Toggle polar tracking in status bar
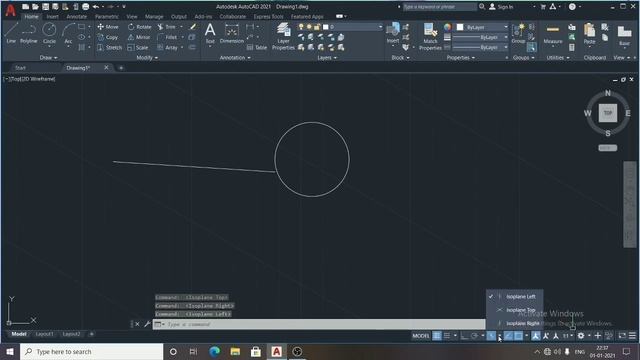This screenshot has width=640, height=360. point(474,336)
